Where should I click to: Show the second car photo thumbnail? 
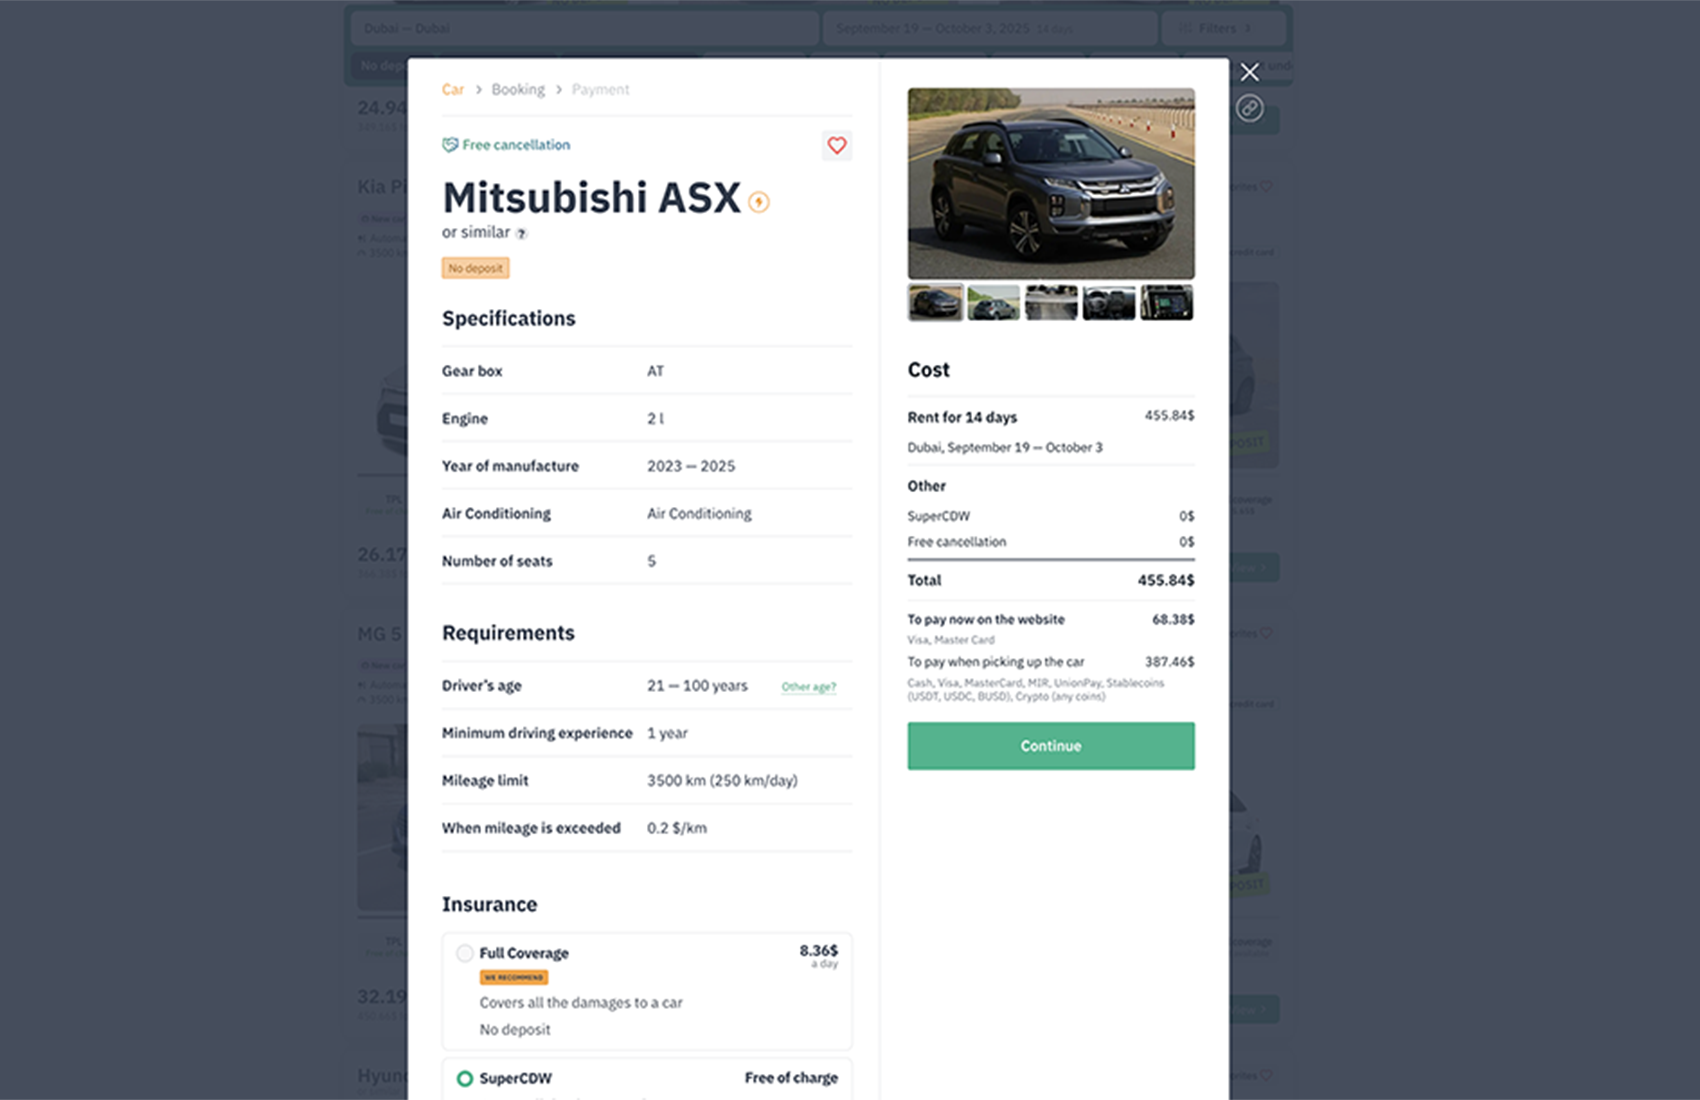[x=993, y=302]
